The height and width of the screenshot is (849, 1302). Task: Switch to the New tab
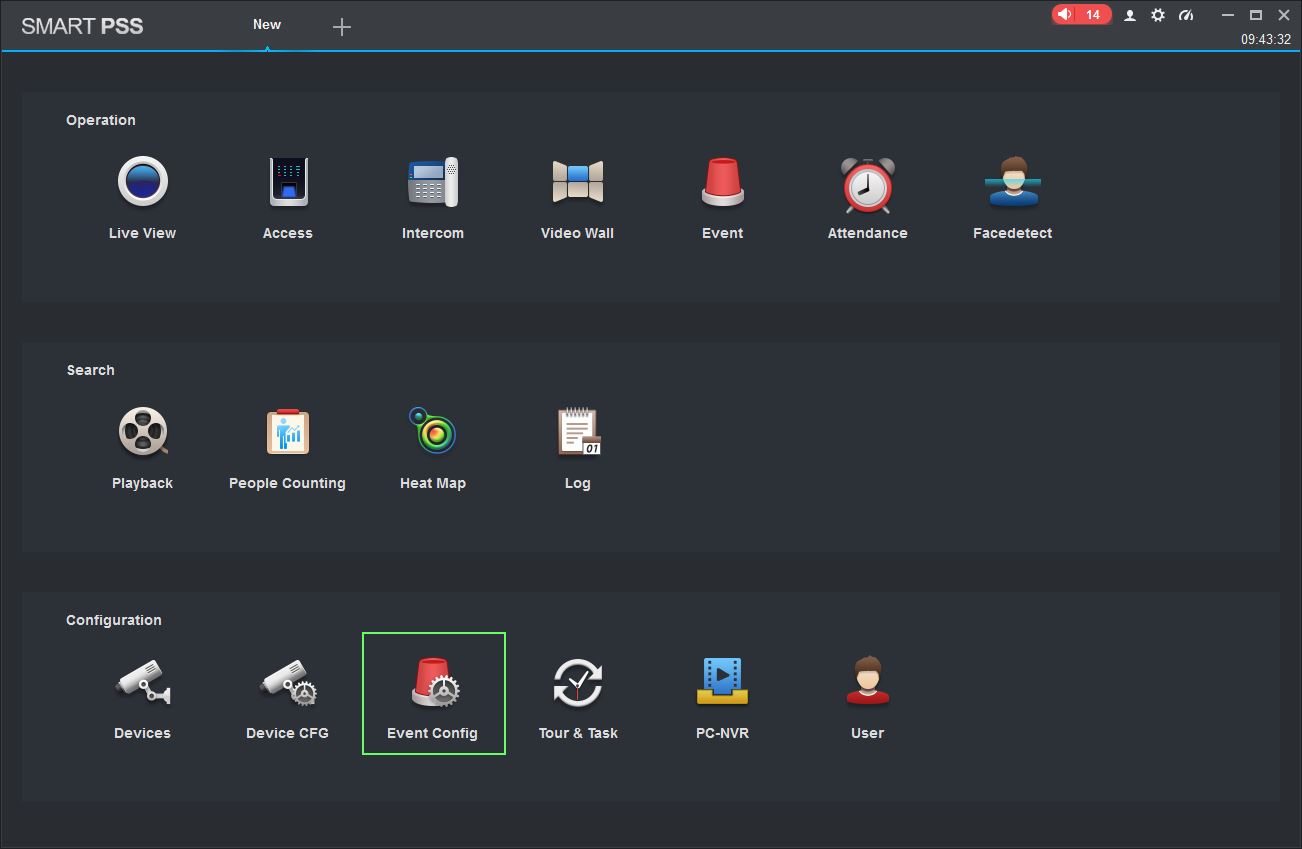pos(267,25)
